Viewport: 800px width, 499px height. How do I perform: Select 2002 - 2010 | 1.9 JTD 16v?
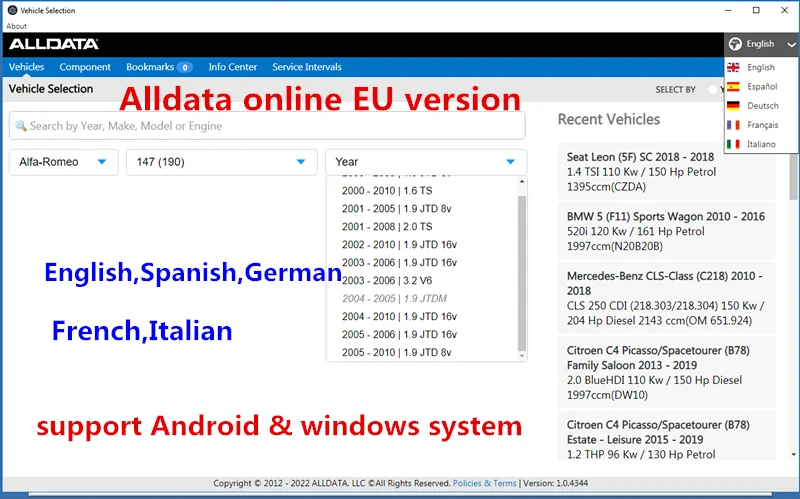399,244
